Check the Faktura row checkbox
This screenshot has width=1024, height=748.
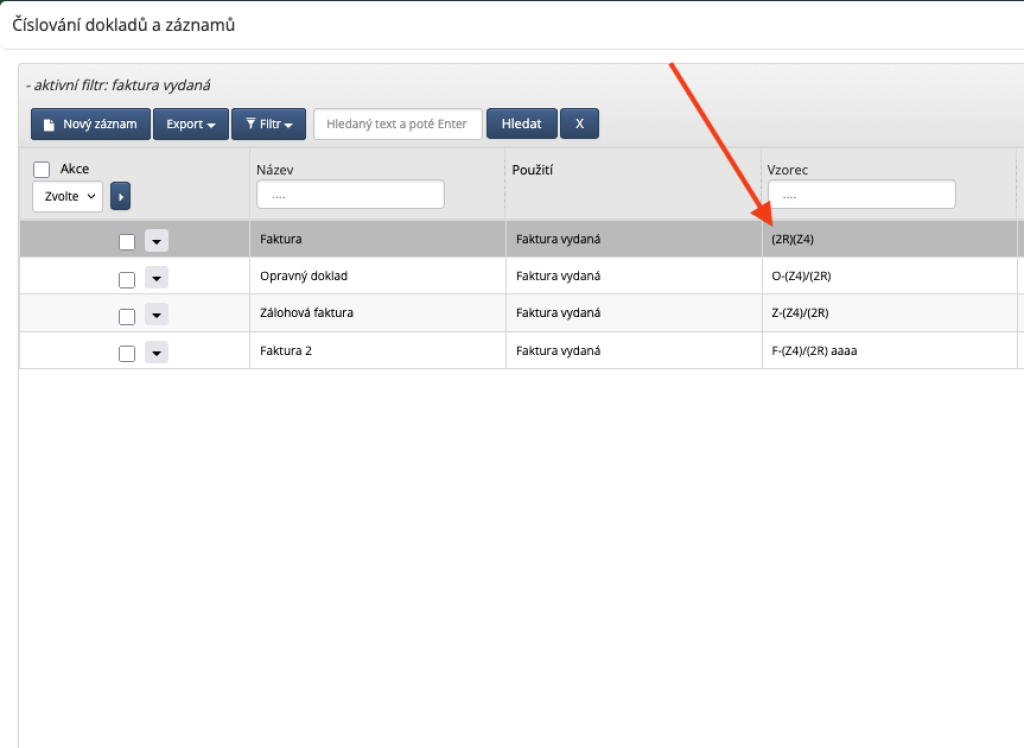coord(127,241)
